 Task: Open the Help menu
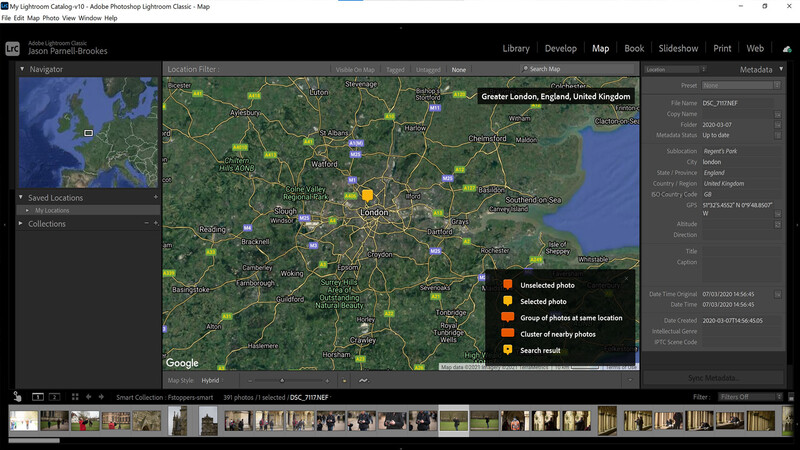pos(111,18)
